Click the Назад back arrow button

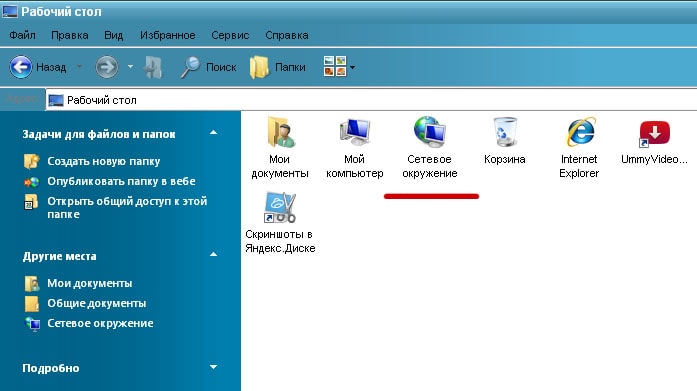pyautogui.click(x=20, y=67)
